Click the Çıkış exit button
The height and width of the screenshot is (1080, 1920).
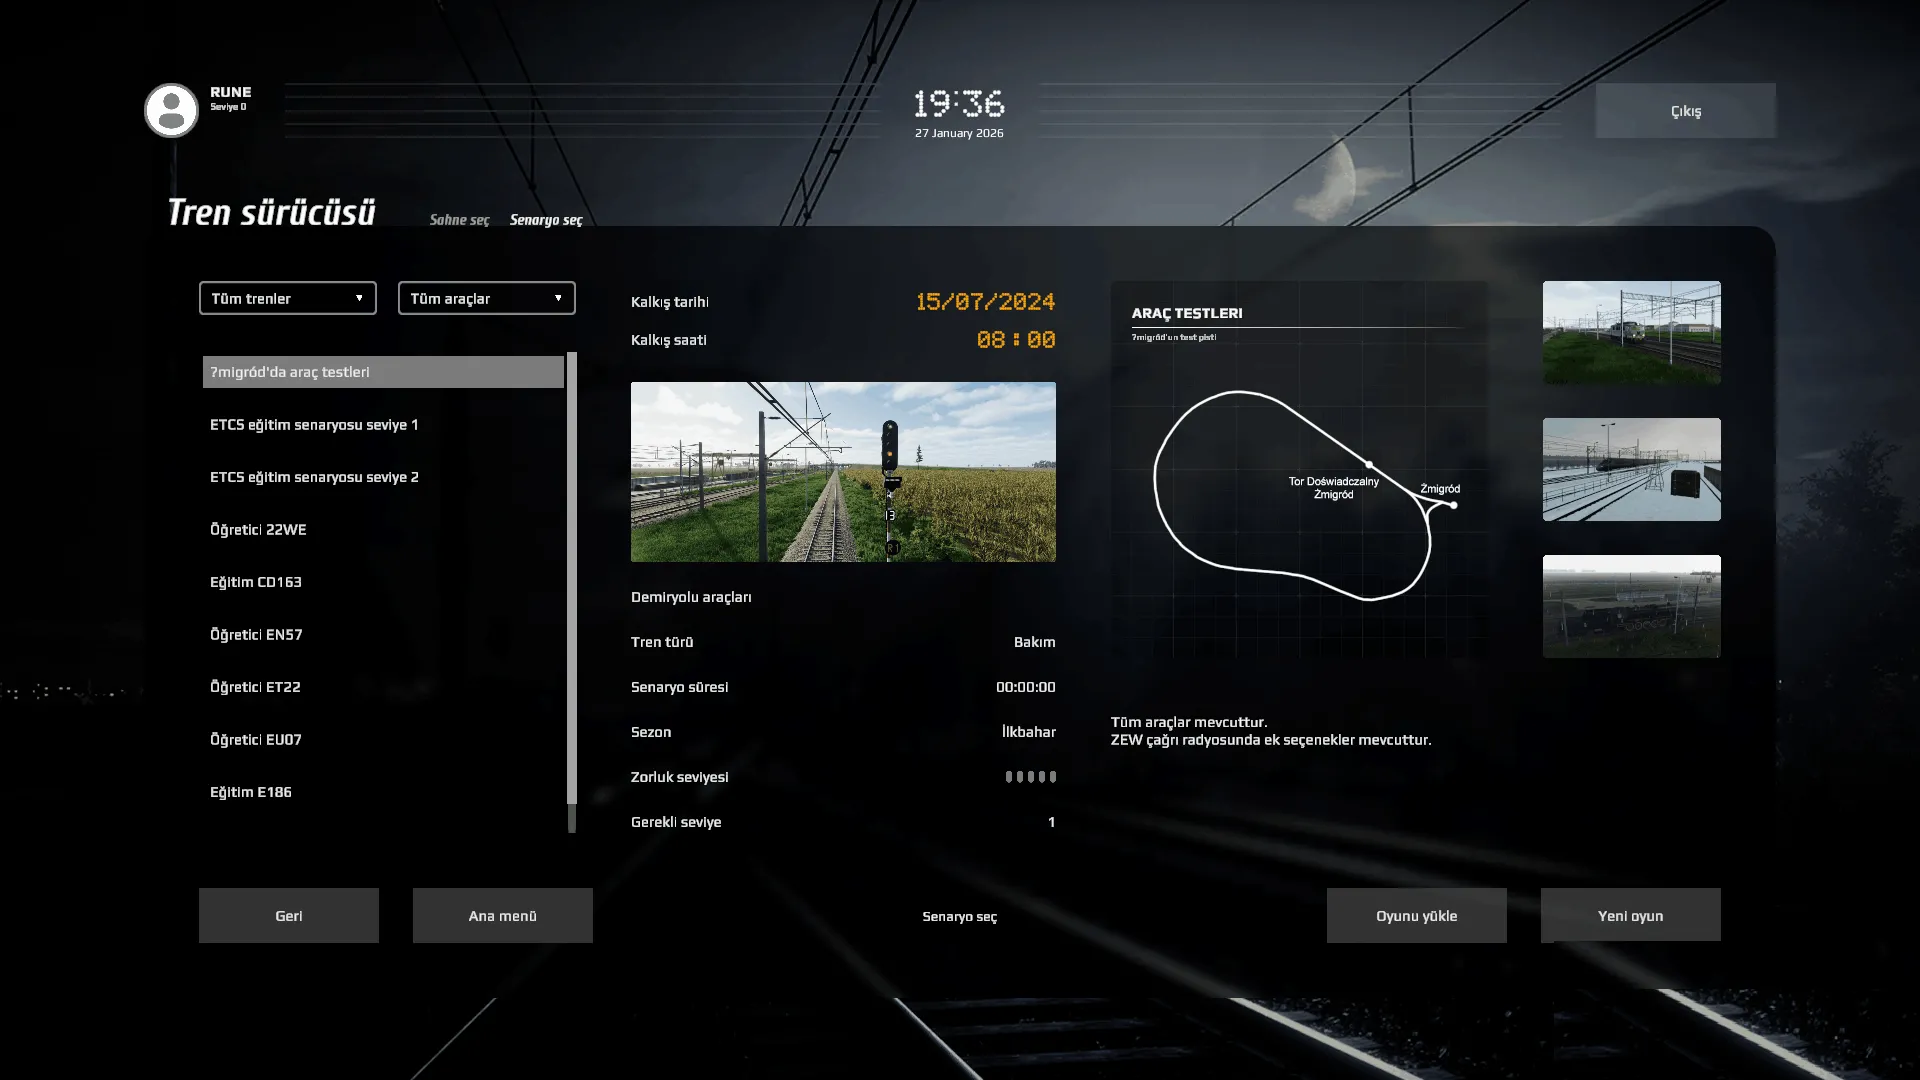(1685, 111)
